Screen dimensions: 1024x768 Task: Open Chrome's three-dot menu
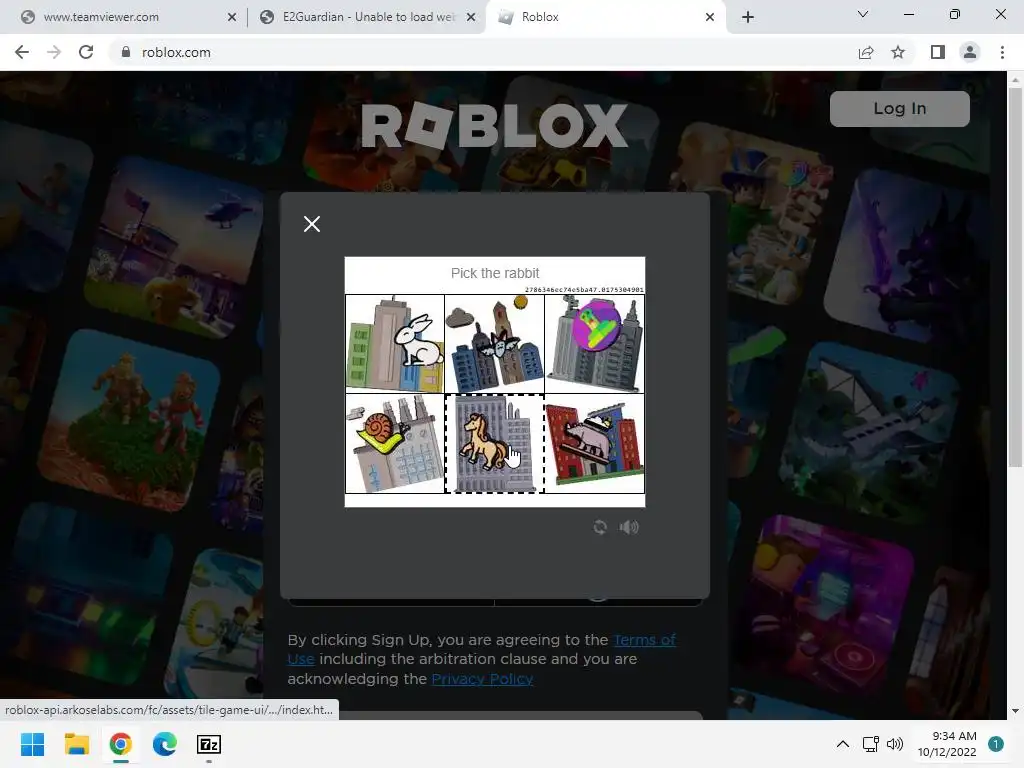[x=1002, y=52]
